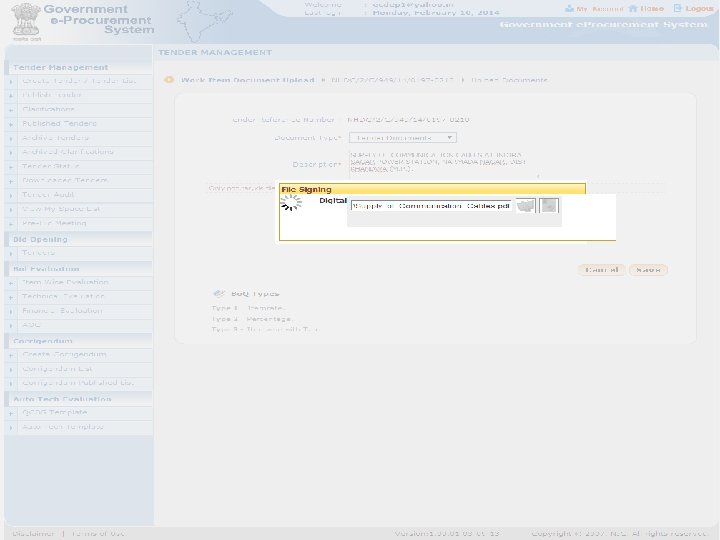Open Pre-Bid Meeting sidebar item
This screenshot has height=540, width=720.
point(54,223)
